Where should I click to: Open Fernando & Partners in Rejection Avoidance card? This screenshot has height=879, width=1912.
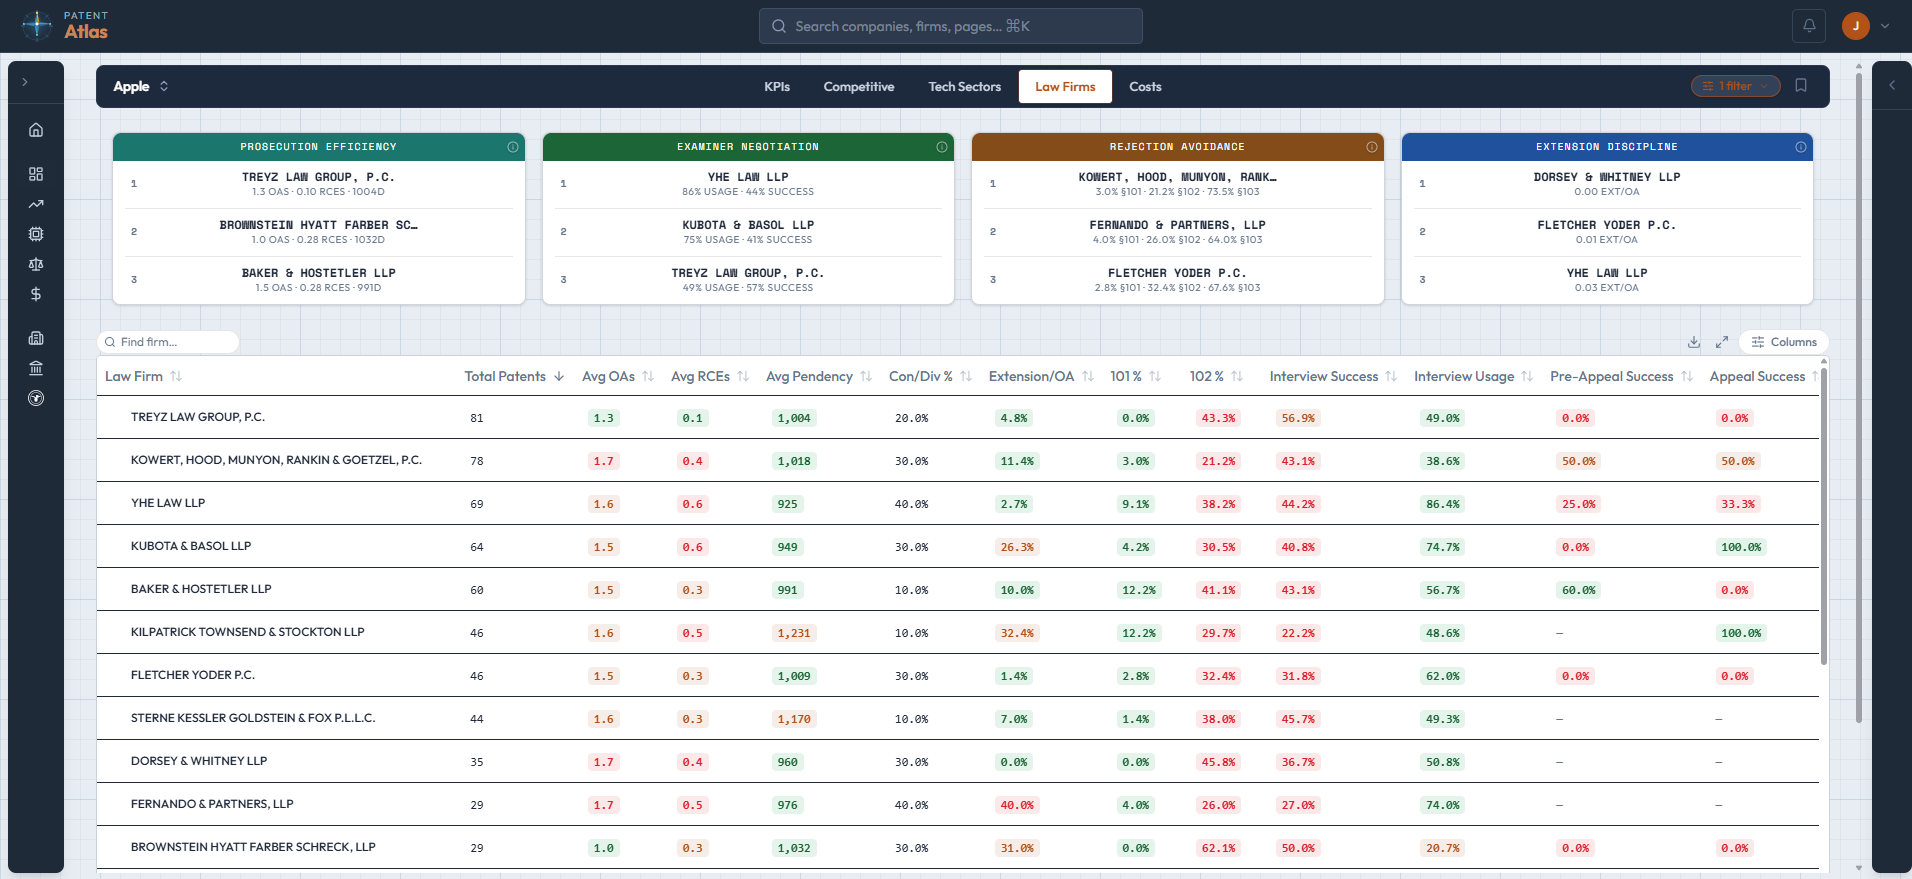tap(1177, 232)
